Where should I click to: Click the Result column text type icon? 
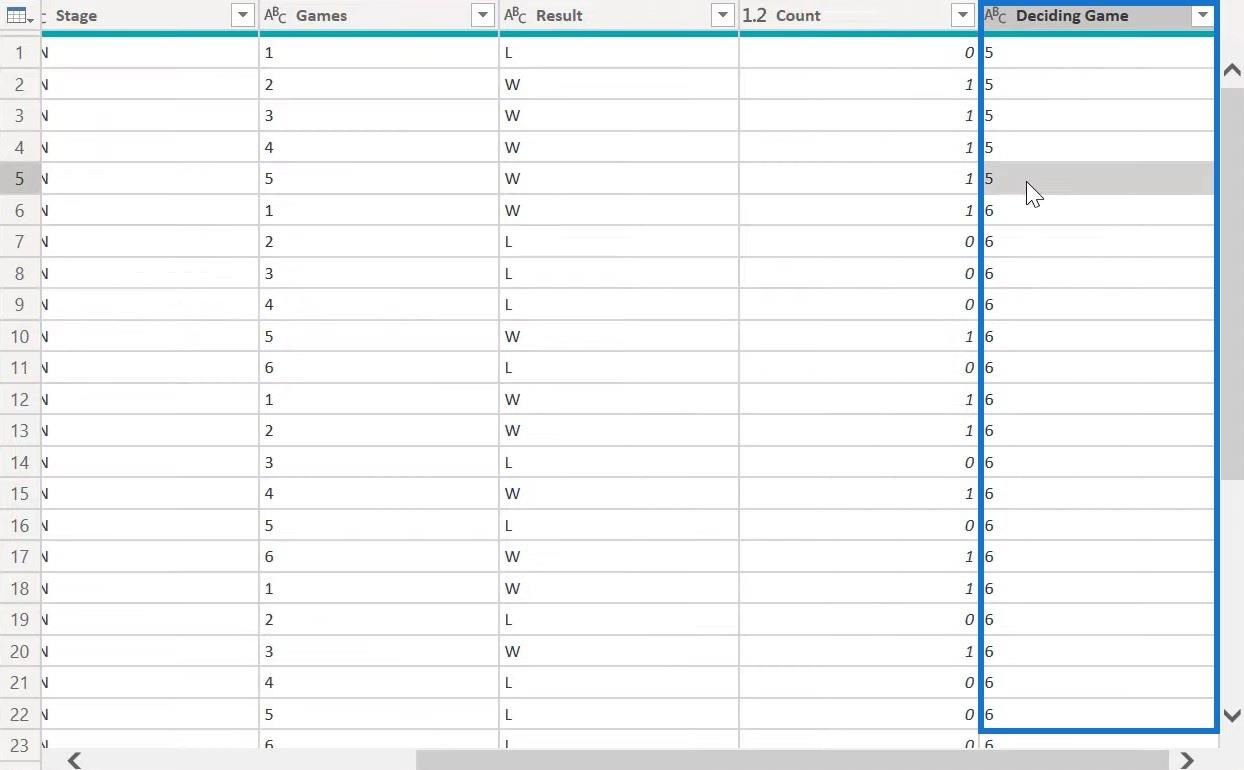(x=515, y=16)
